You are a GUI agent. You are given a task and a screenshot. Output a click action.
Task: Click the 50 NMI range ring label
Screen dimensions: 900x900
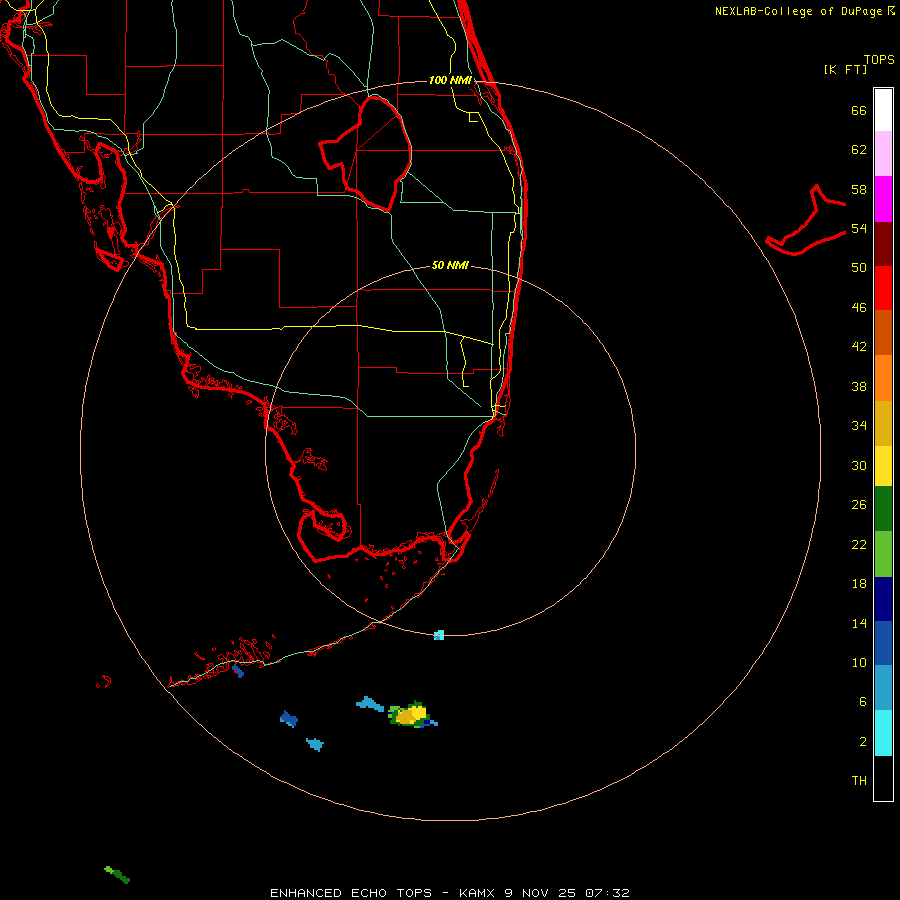click(450, 265)
